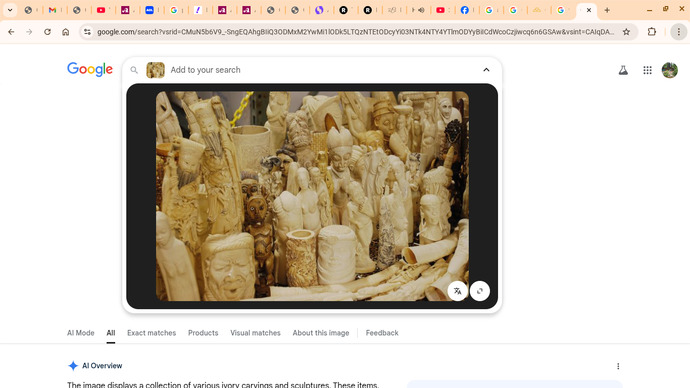
Task: Open AI Overview three-dot options
Action: pyautogui.click(x=618, y=366)
